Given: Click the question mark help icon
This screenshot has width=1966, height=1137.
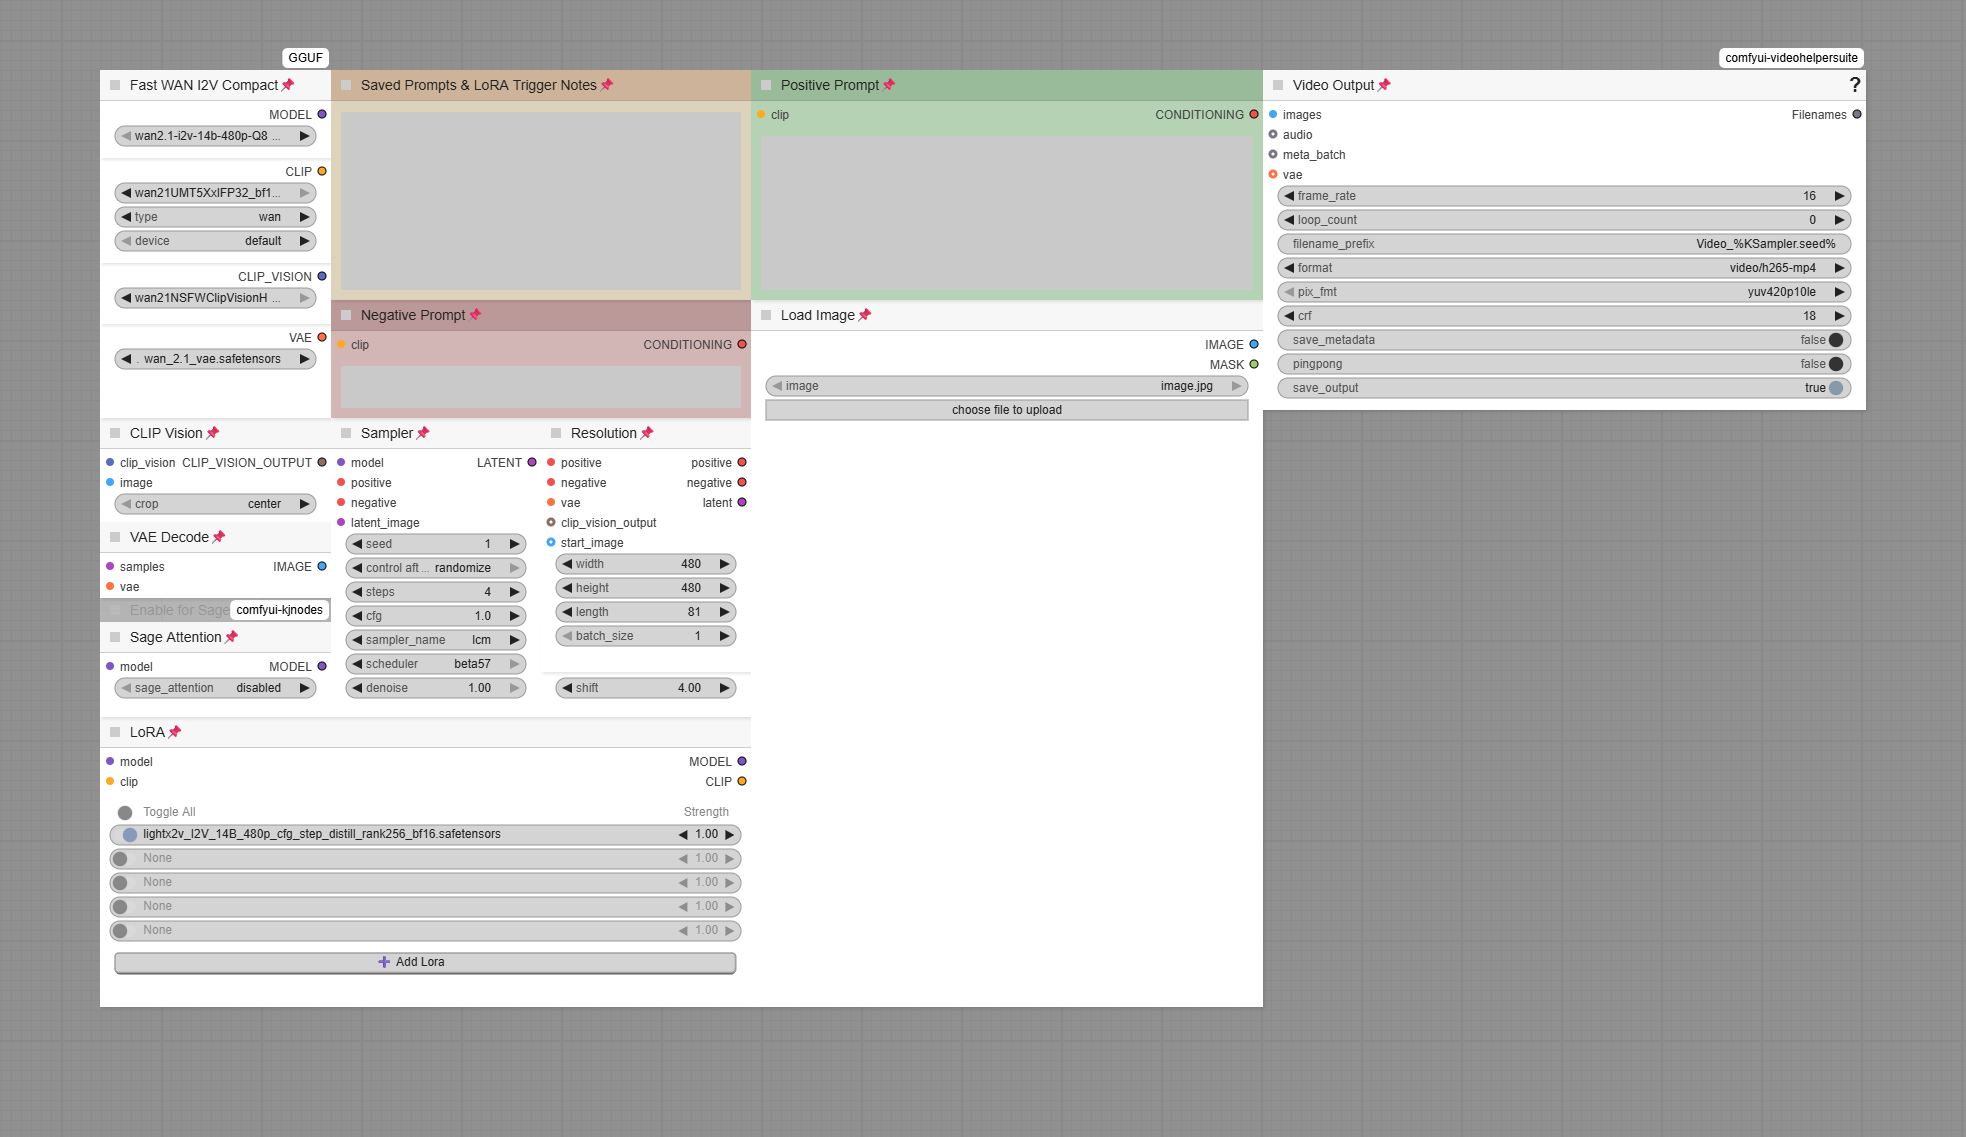Looking at the screenshot, I should click(1854, 85).
